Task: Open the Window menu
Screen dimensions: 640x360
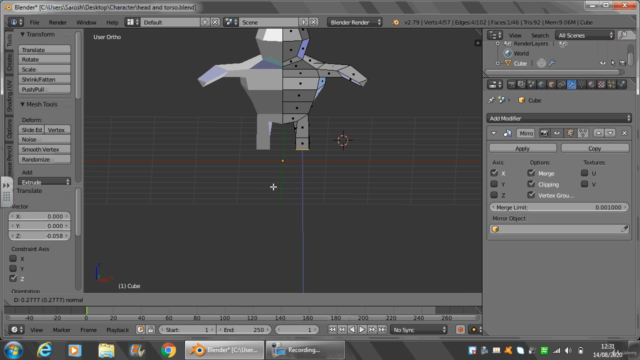Action: click(x=86, y=22)
